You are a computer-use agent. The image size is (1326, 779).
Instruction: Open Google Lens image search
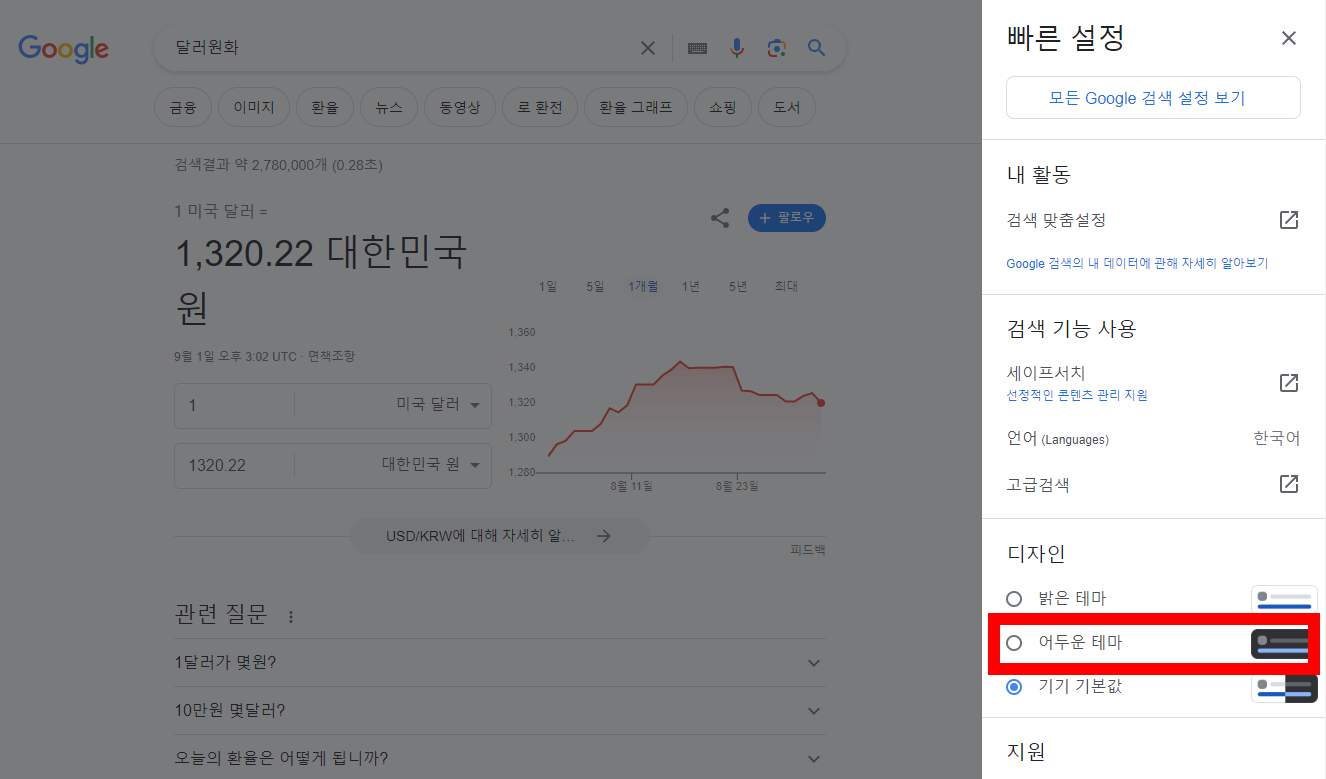(777, 48)
